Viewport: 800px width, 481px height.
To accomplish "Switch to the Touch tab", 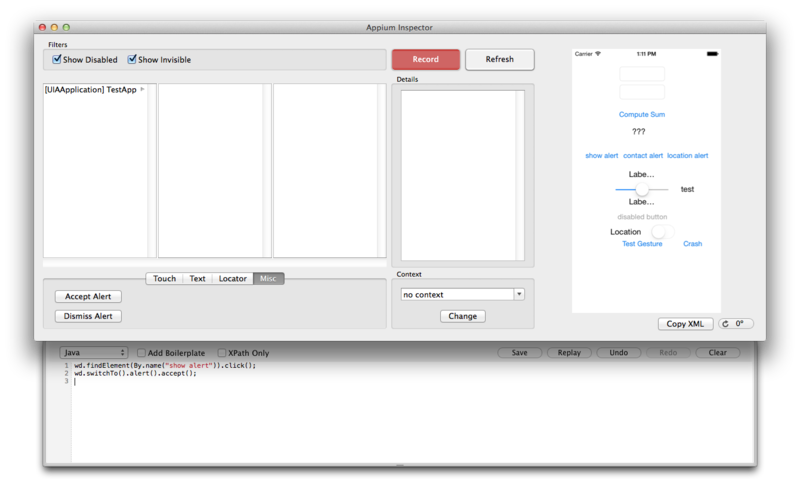I will (164, 279).
